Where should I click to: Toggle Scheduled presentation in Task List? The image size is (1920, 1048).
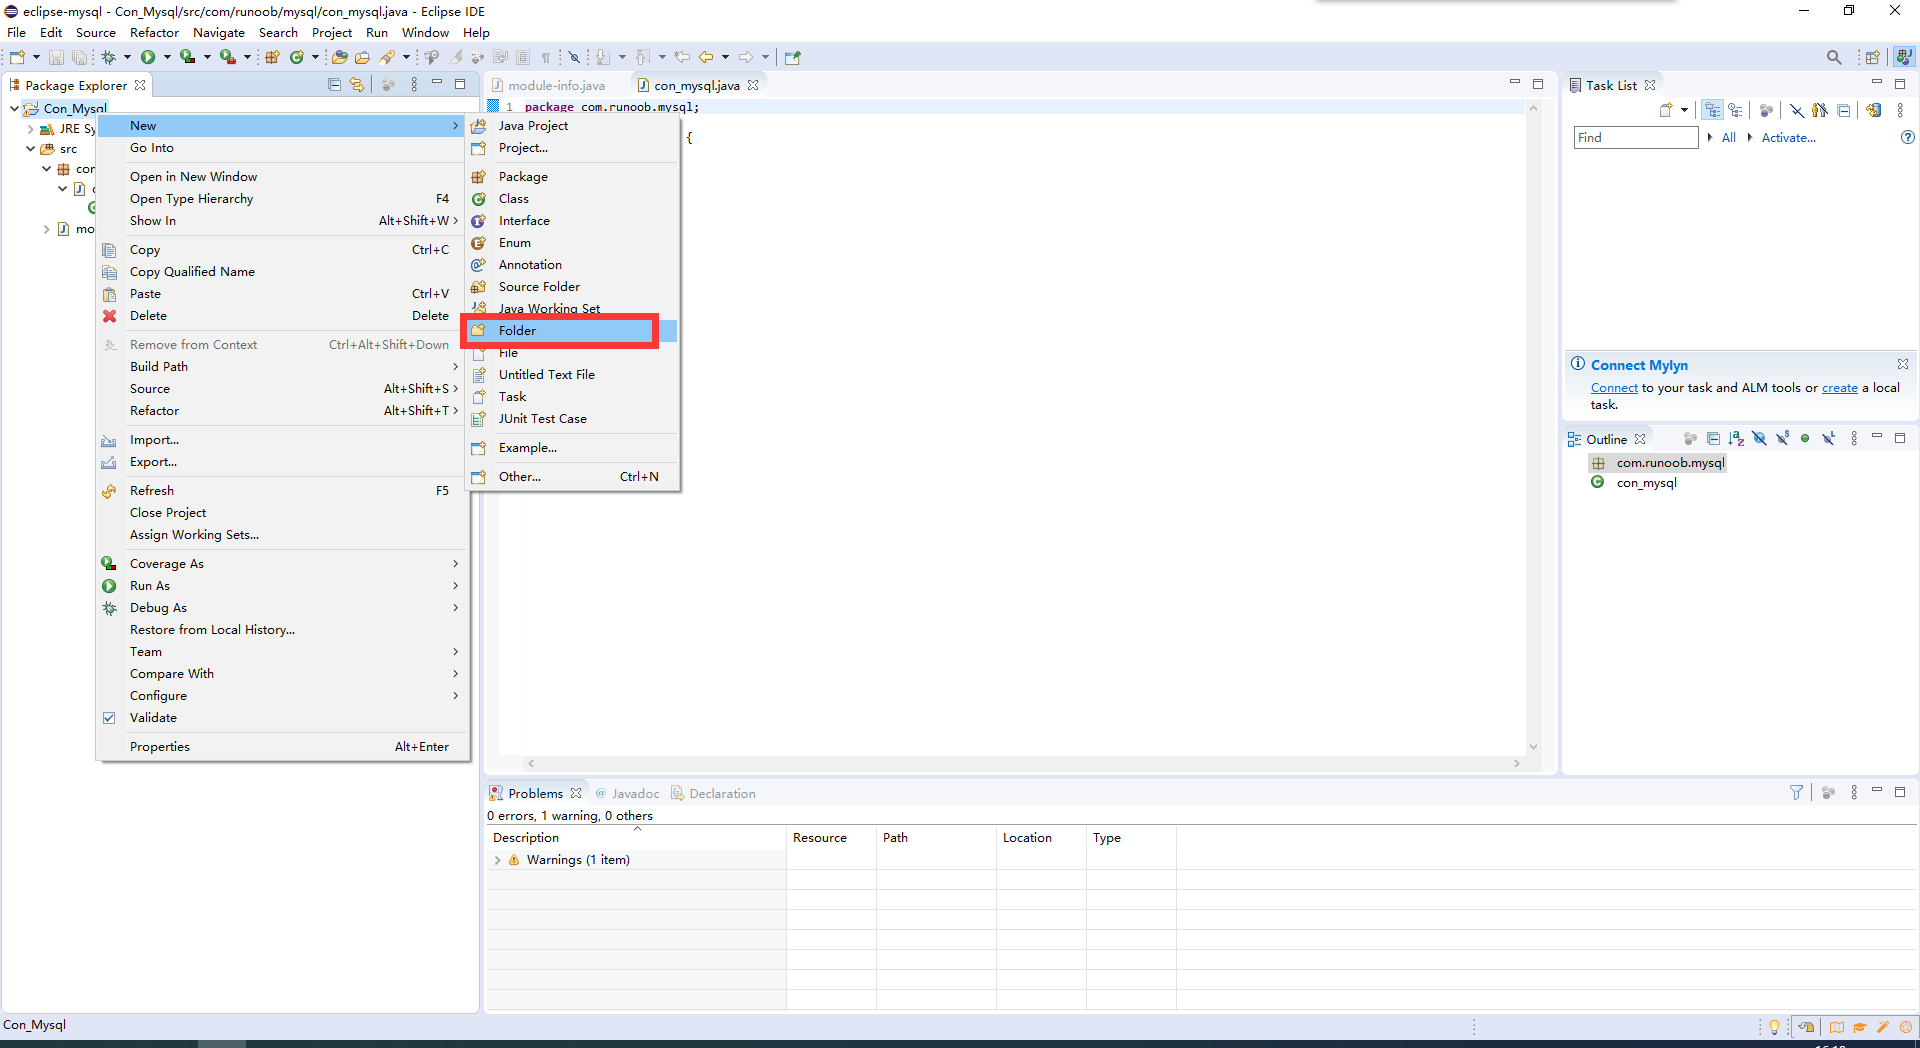click(x=1735, y=111)
